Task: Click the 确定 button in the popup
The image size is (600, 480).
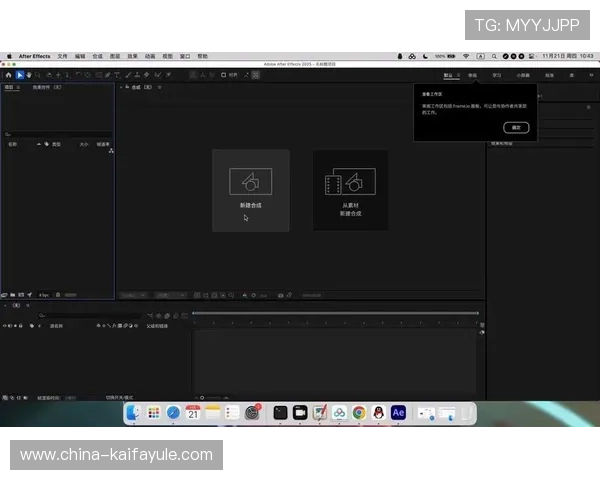Action: coord(516,127)
